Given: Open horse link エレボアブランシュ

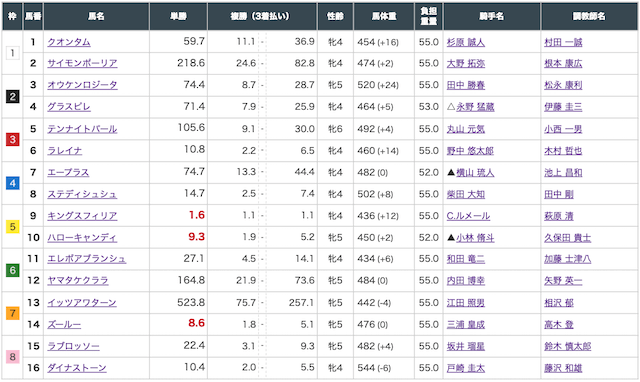Looking at the screenshot, I should click(87, 259).
